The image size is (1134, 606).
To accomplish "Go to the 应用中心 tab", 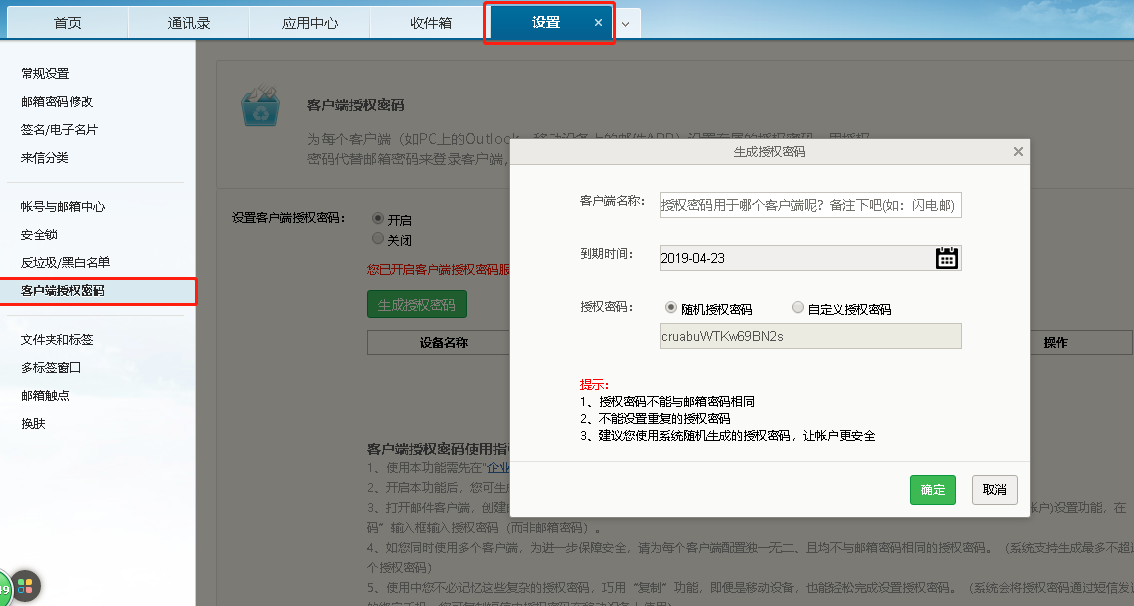I will (309, 21).
